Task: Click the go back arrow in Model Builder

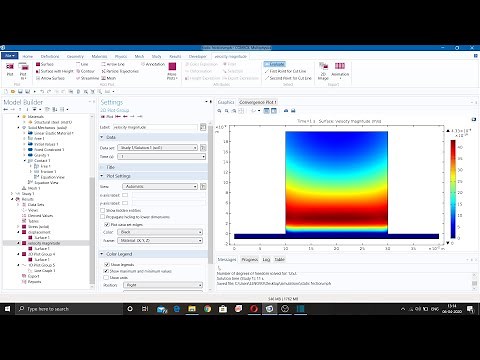Action: 6,109
